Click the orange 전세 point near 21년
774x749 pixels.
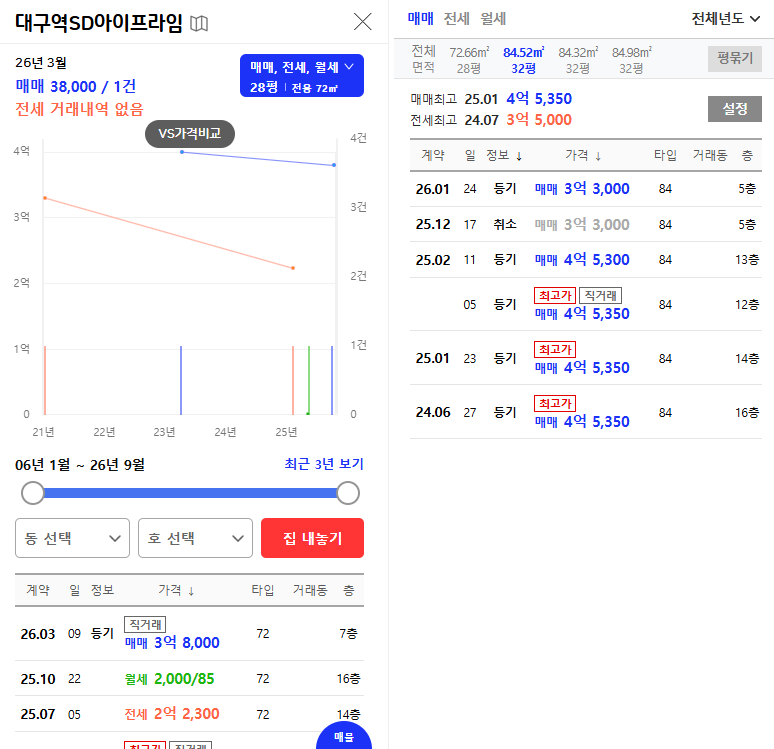(45, 198)
